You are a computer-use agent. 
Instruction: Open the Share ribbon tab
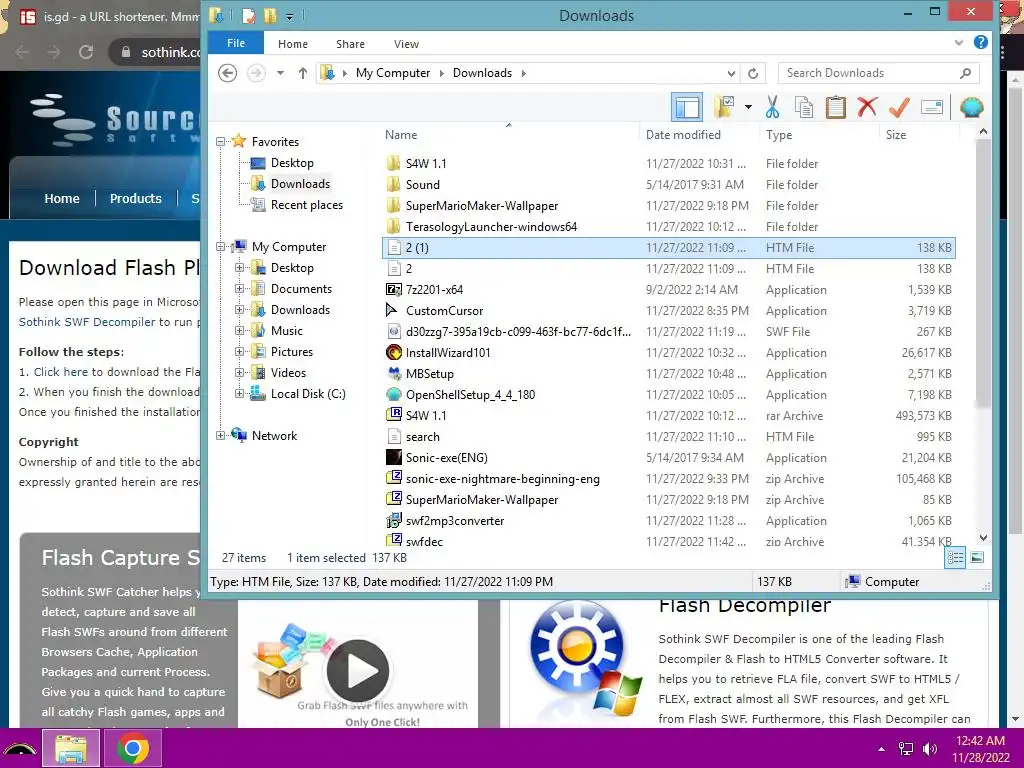[x=350, y=44]
